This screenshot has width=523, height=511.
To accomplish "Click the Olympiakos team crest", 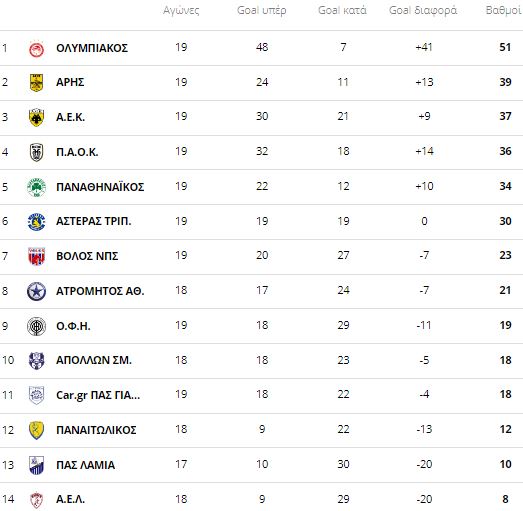I will (x=36, y=49).
